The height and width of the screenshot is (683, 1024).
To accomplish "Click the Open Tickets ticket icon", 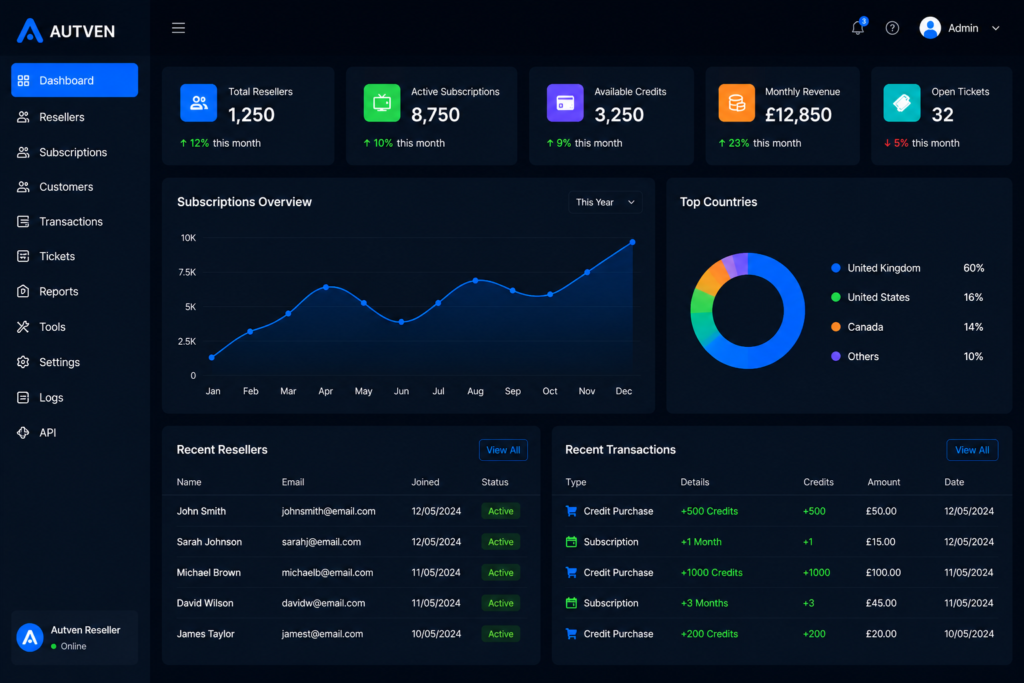I will tap(902, 103).
